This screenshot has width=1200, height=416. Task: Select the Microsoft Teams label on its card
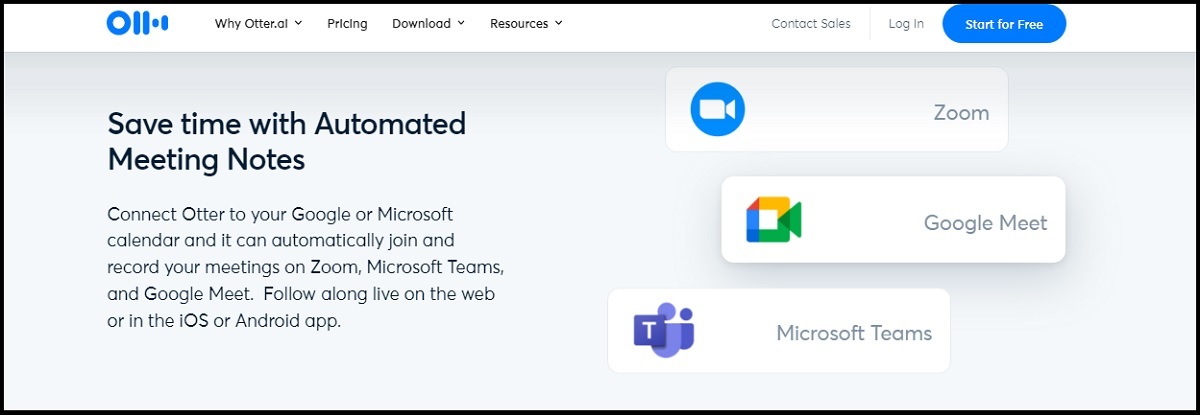[x=854, y=333]
